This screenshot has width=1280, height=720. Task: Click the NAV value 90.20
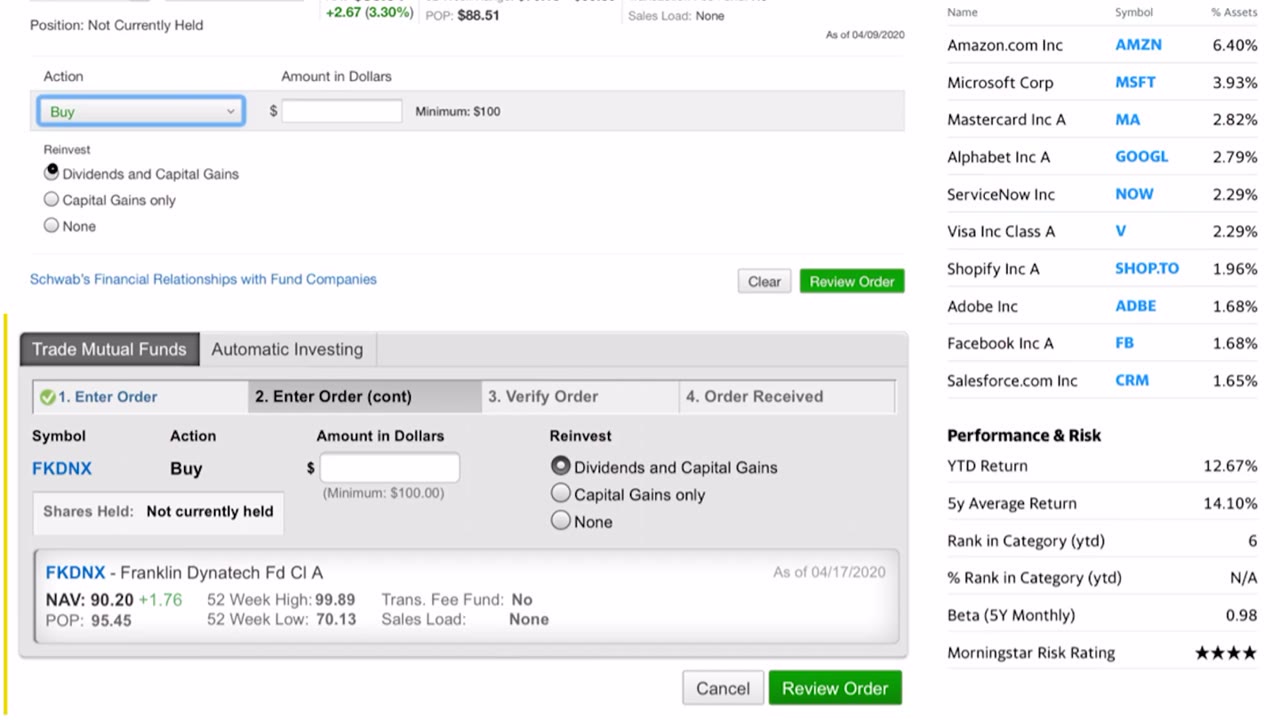point(112,600)
